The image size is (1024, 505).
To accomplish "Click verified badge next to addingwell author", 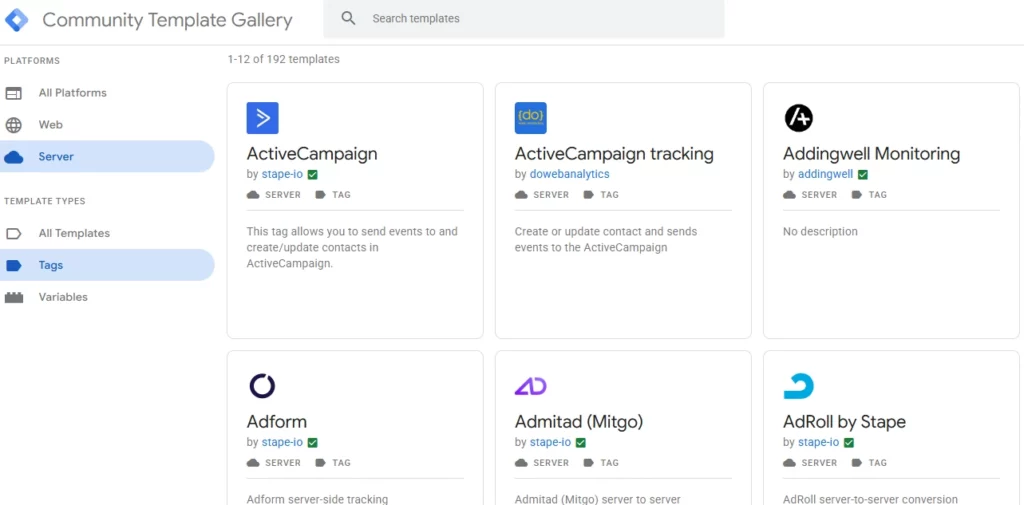I will [863, 174].
